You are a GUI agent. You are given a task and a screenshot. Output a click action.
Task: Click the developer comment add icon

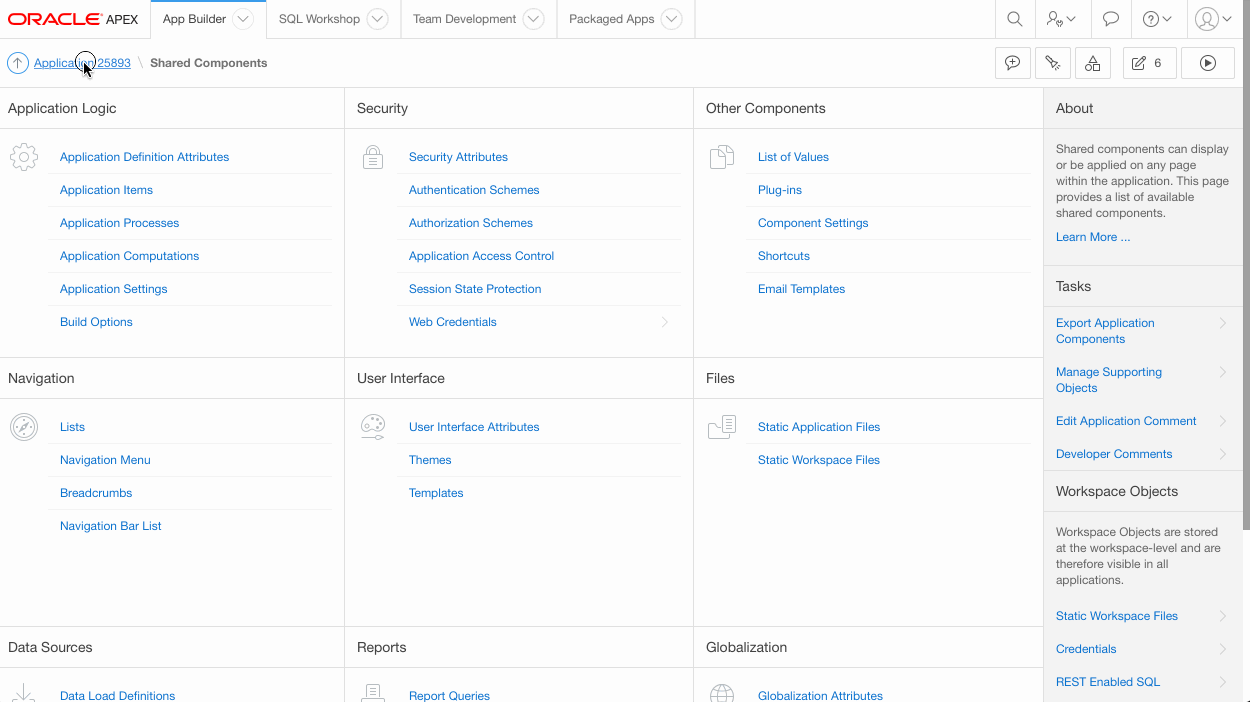(x=1012, y=63)
